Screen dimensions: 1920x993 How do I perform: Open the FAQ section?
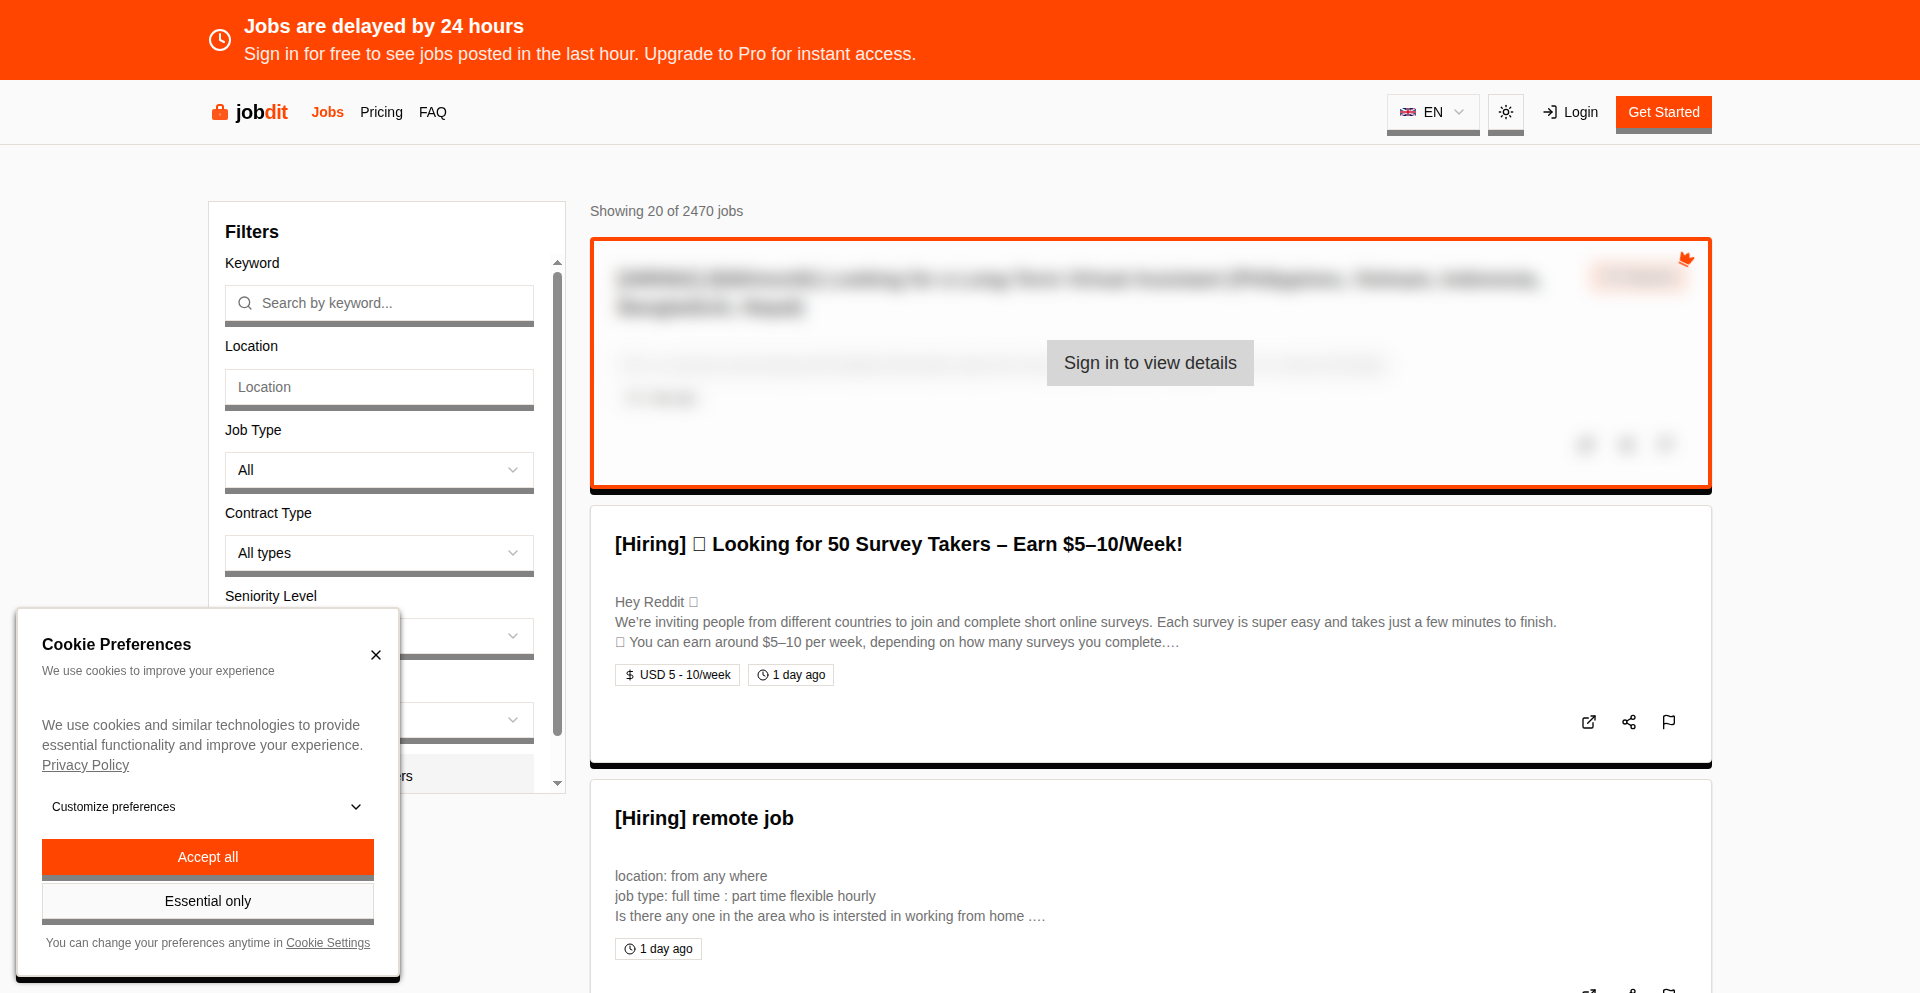pyautogui.click(x=433, y=112)
